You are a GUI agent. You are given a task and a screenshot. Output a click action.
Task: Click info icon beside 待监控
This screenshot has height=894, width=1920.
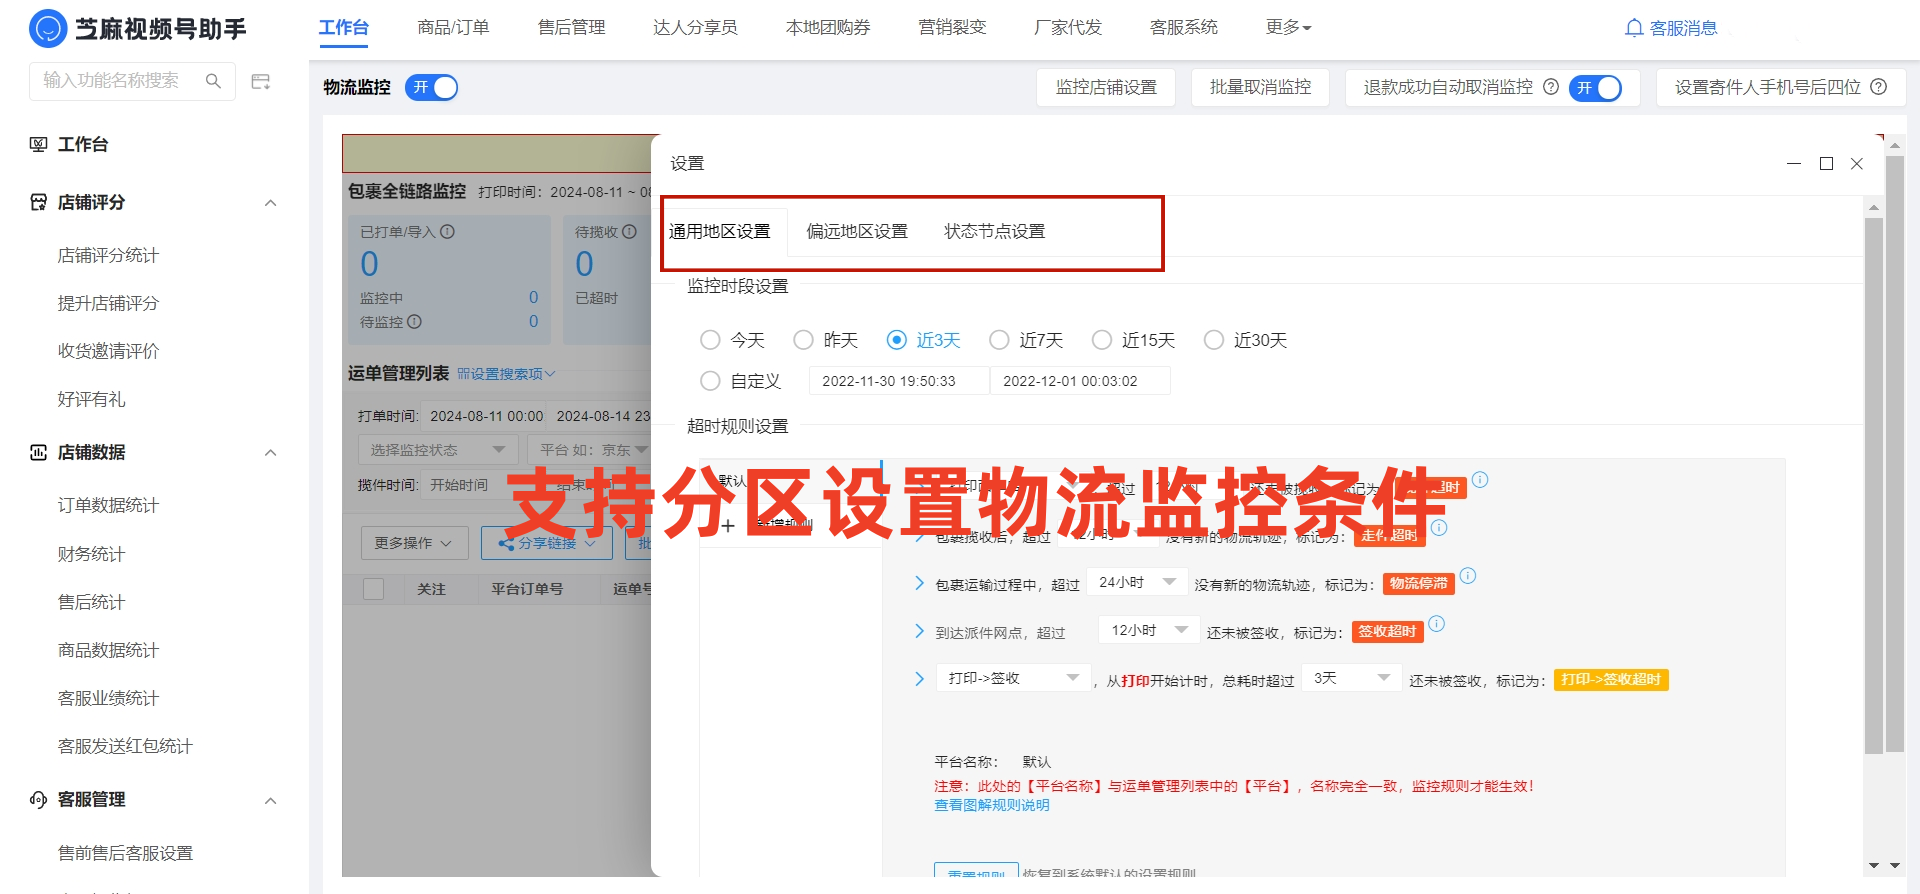click(415, 322)
